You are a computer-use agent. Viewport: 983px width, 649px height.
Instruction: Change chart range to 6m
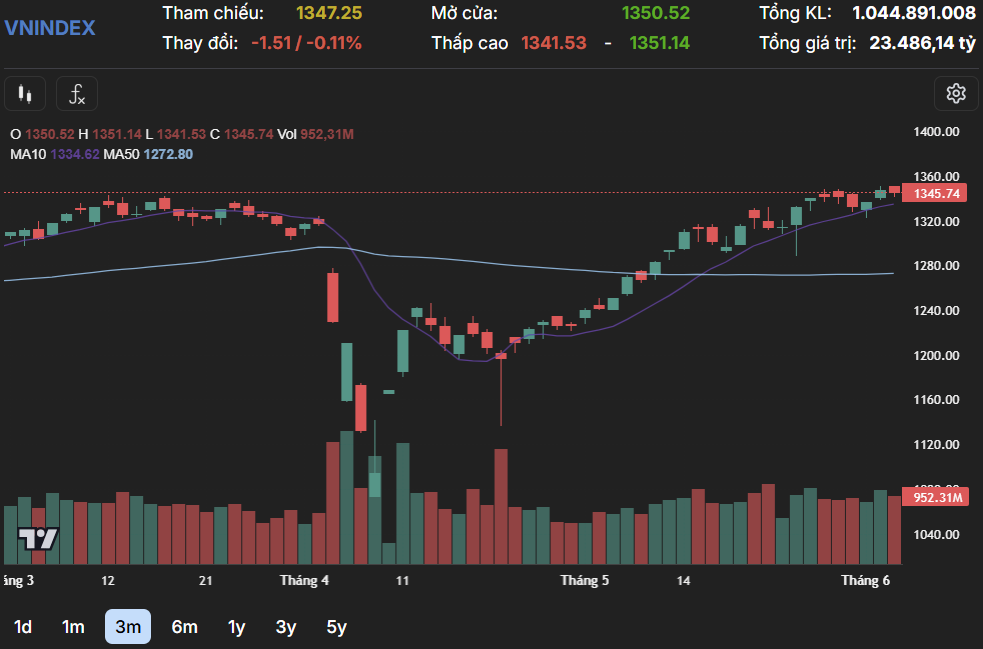coord(184,627)
